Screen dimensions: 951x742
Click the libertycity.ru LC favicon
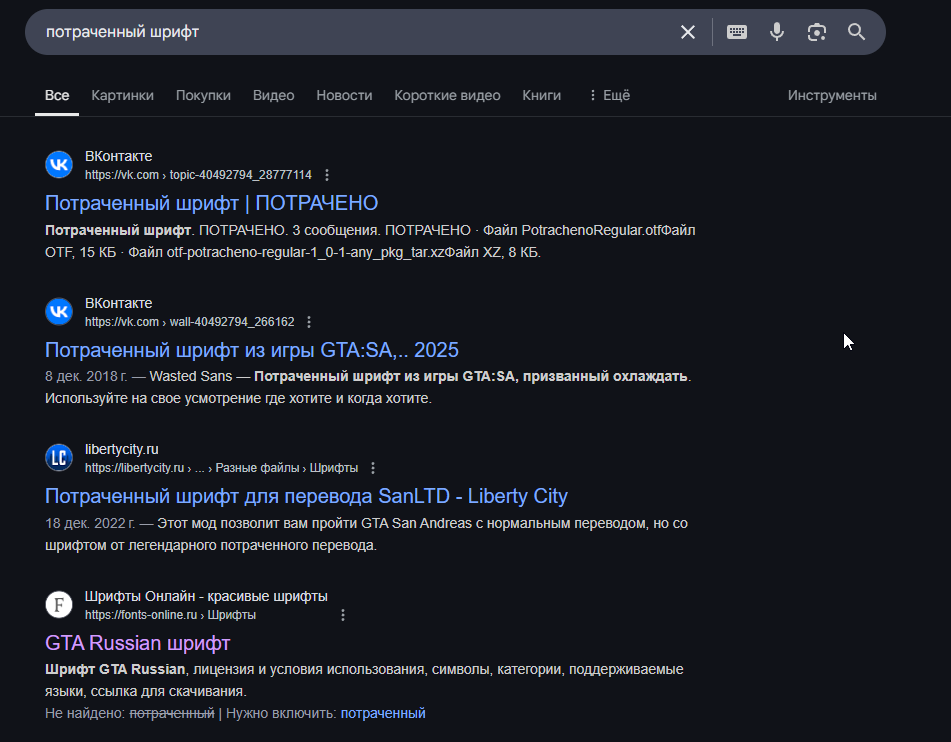pyautogui.click(x=60, y=458)
